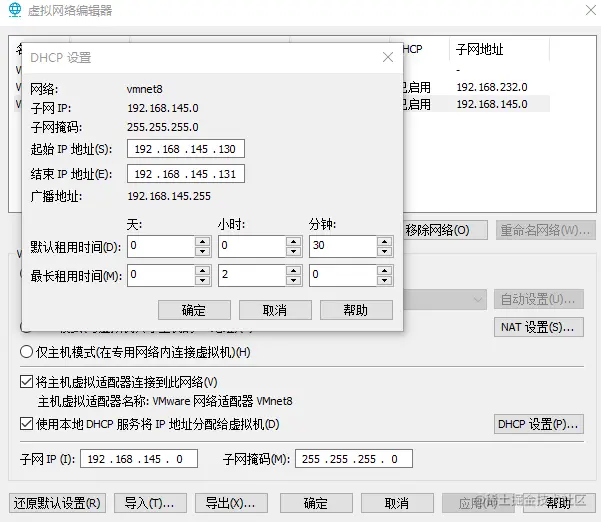Click 移除网络(O) button

pos(445,230)
